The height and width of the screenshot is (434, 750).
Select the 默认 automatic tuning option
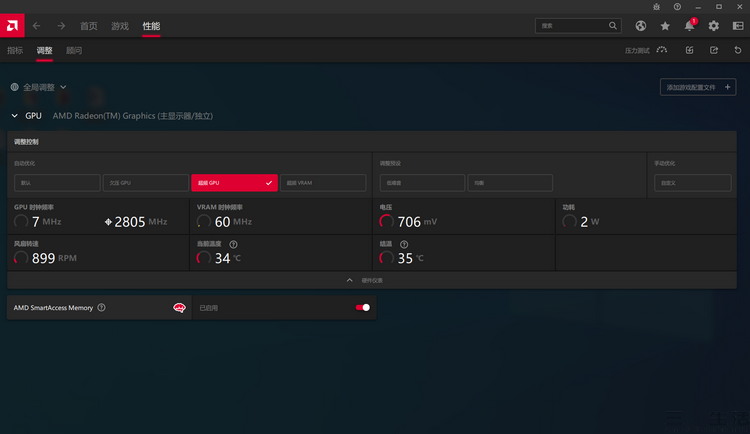point(57,183)
